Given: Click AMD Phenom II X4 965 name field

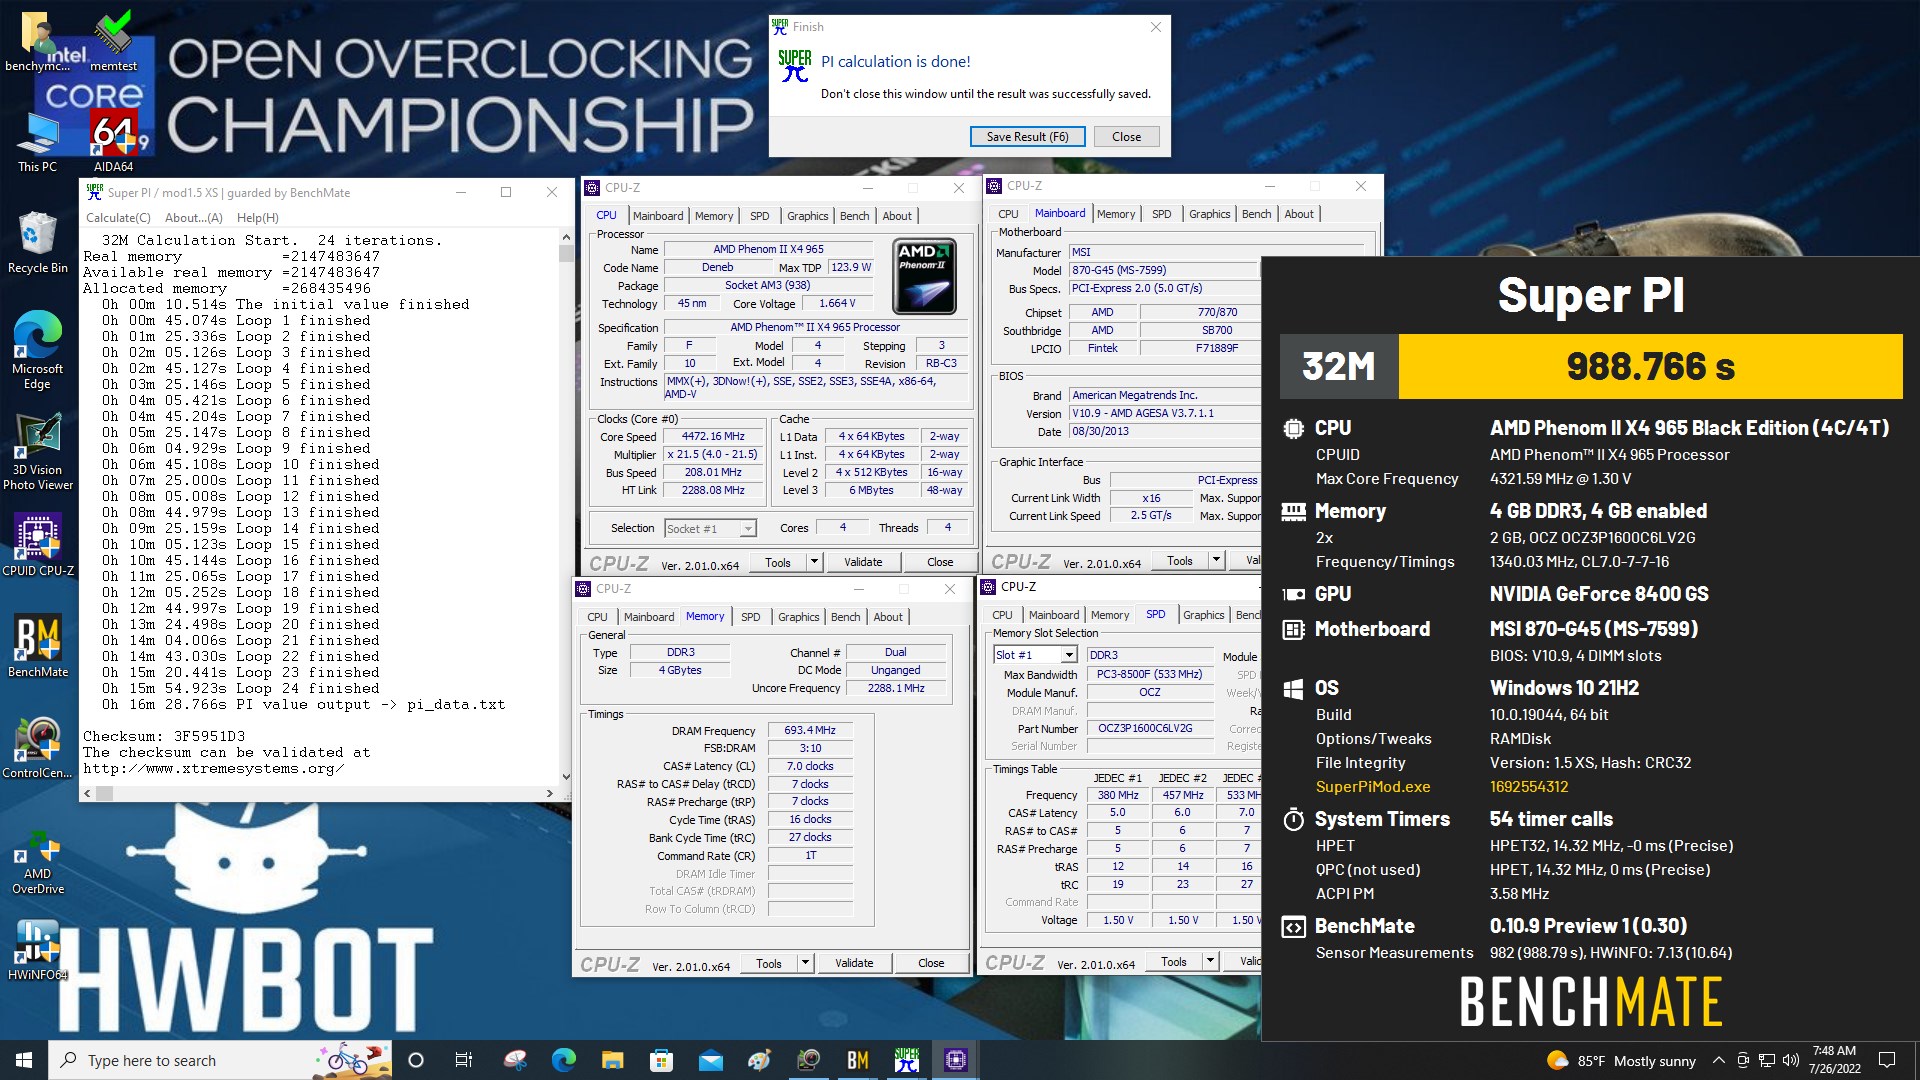Looking at the screenshot, I should (768, 249).
